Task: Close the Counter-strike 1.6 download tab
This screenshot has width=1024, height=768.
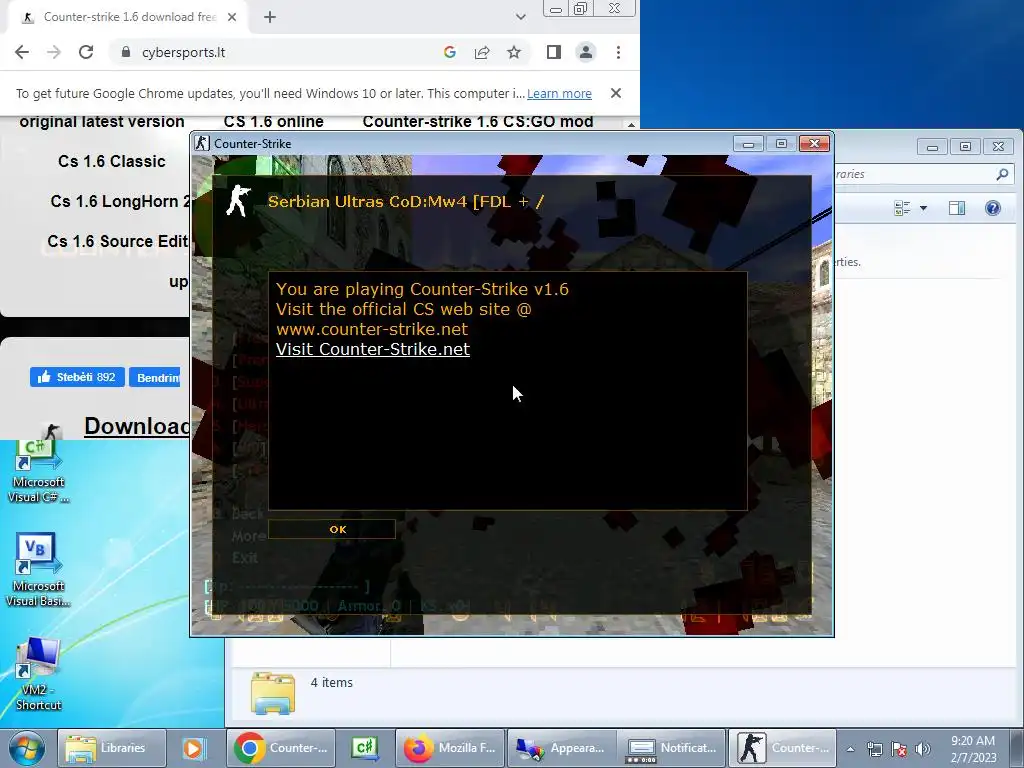Action: coord(232,18)
